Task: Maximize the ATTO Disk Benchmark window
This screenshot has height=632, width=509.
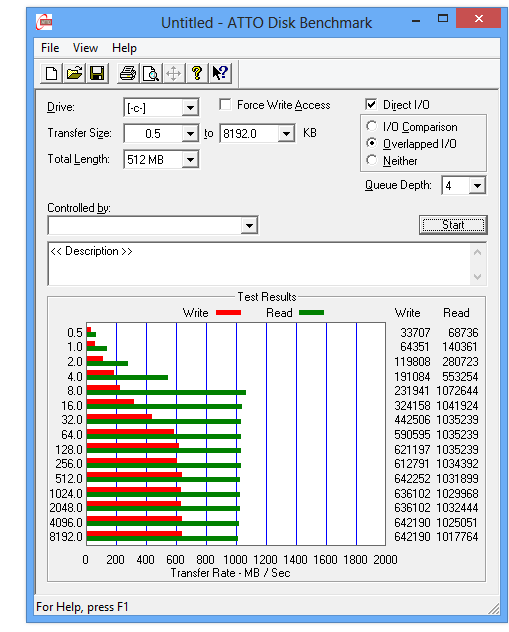Action: pyautogui.click(x=443, y=19)
